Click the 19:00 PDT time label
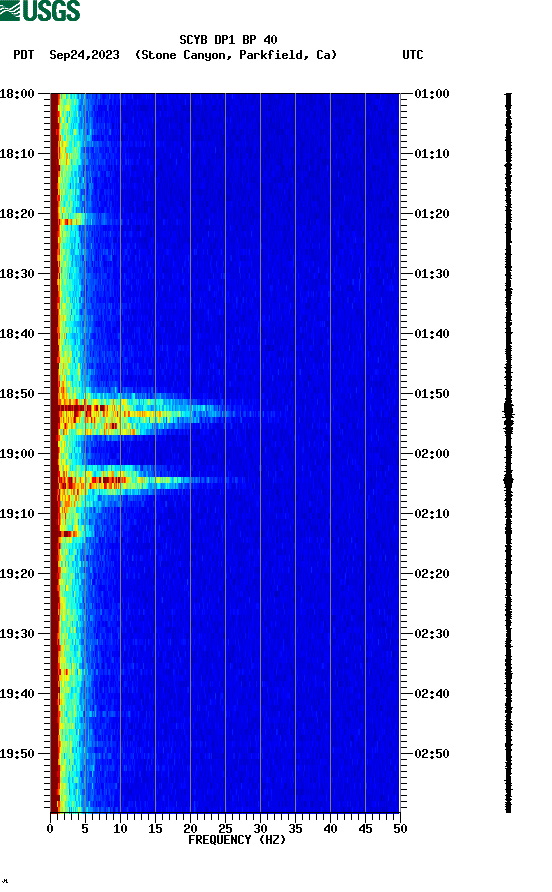This screenshot has width=552, height=892. pyautogui.click(x=17, y=454)
